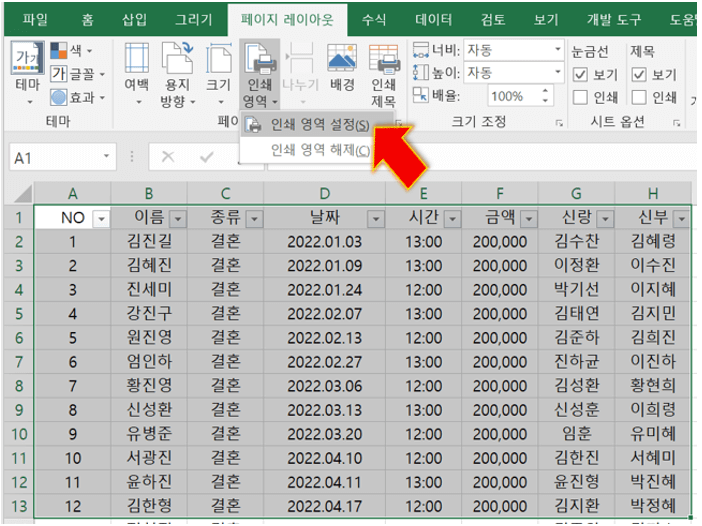This screenshot has height=526, width=702.
Task: Click cell containing 황현희
Action: click(x=653, y=386)
